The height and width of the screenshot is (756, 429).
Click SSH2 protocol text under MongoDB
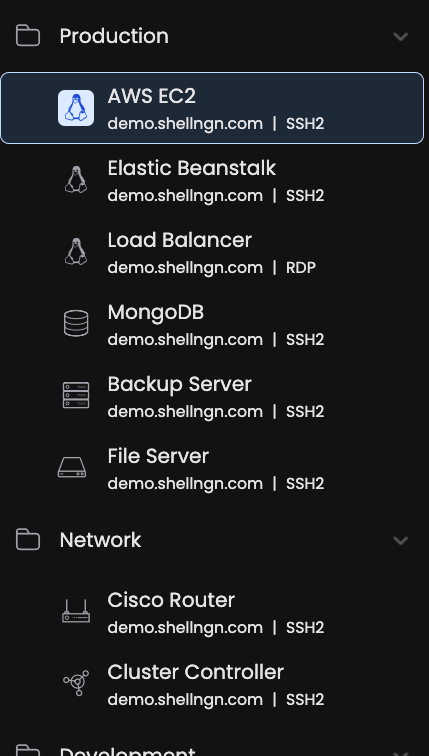pyautogui.click(x=305, y=339)
